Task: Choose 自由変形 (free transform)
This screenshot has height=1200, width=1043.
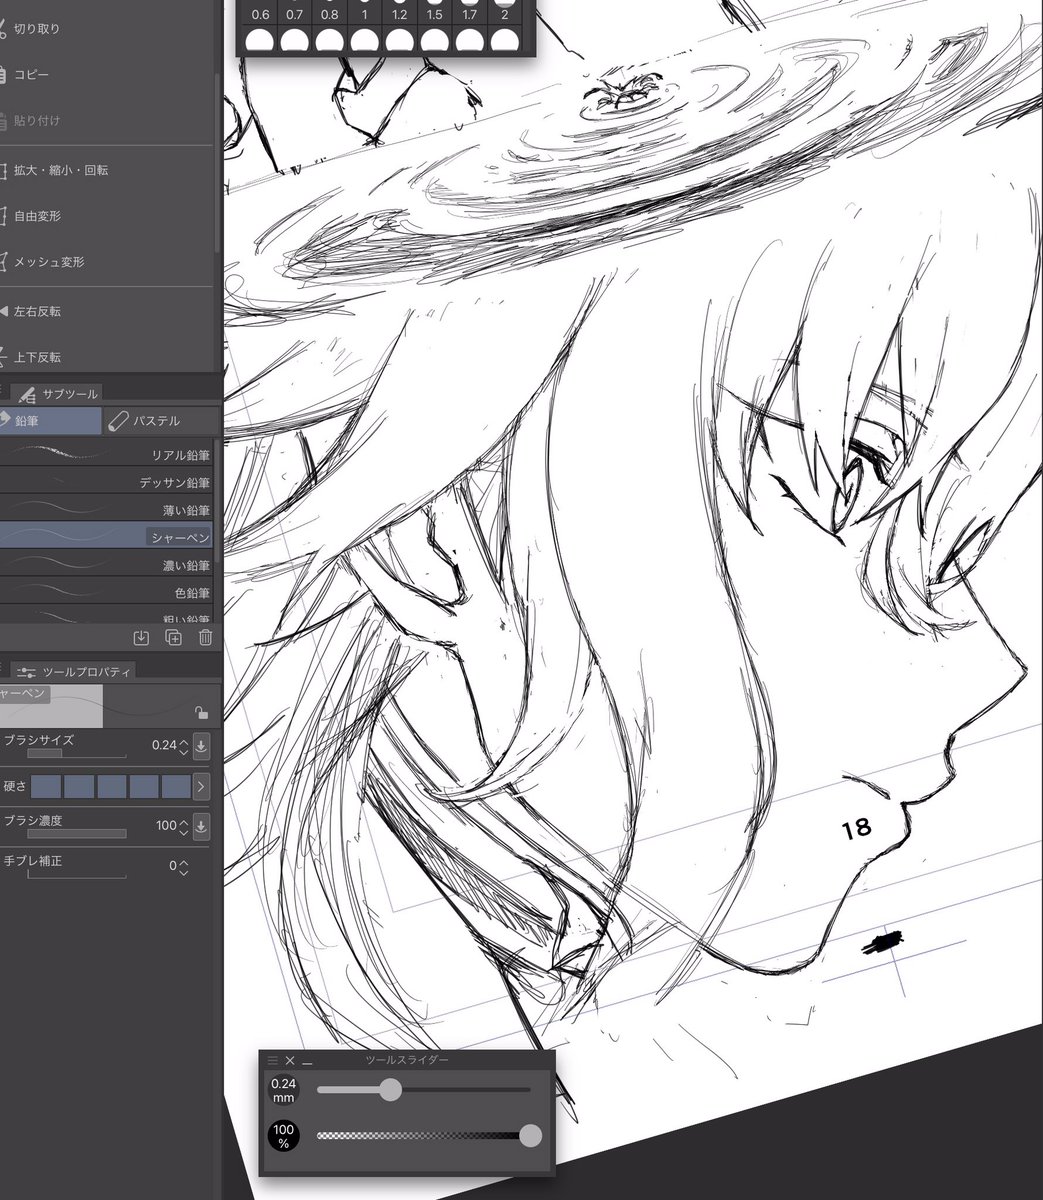Action: [106, 215]
